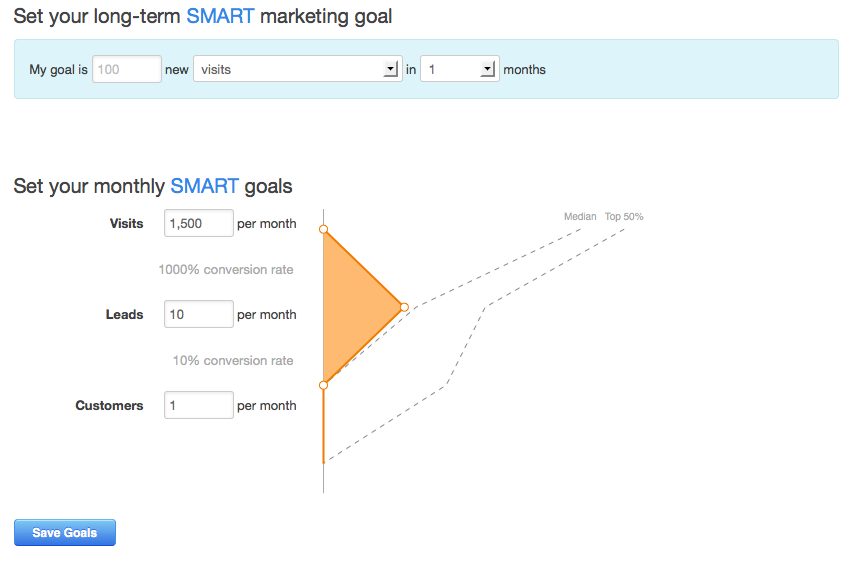Image resolution: width=854 pixels, height=564 pixels.
Task: Click the 1000% conversion rate text
Action: 226,270
